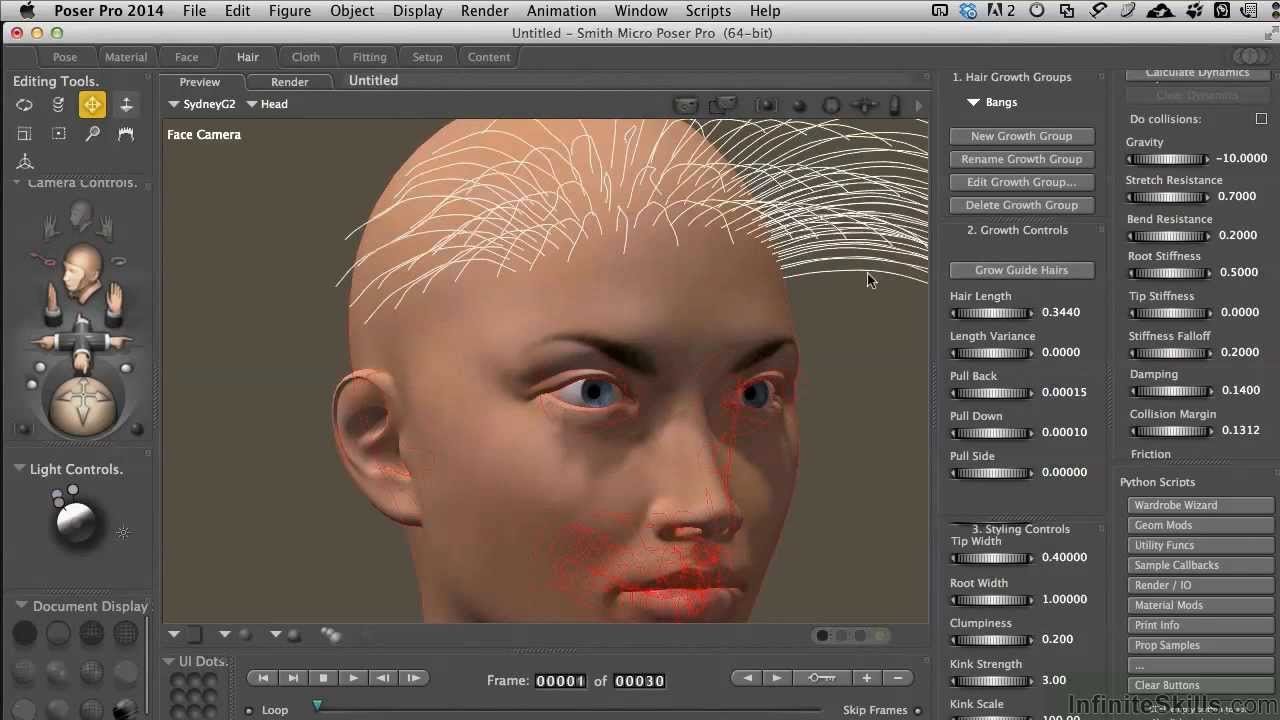Screen dimensions: 1280x720
Task: Collapse the UI Dots panel
Action: tap(169, 661)
